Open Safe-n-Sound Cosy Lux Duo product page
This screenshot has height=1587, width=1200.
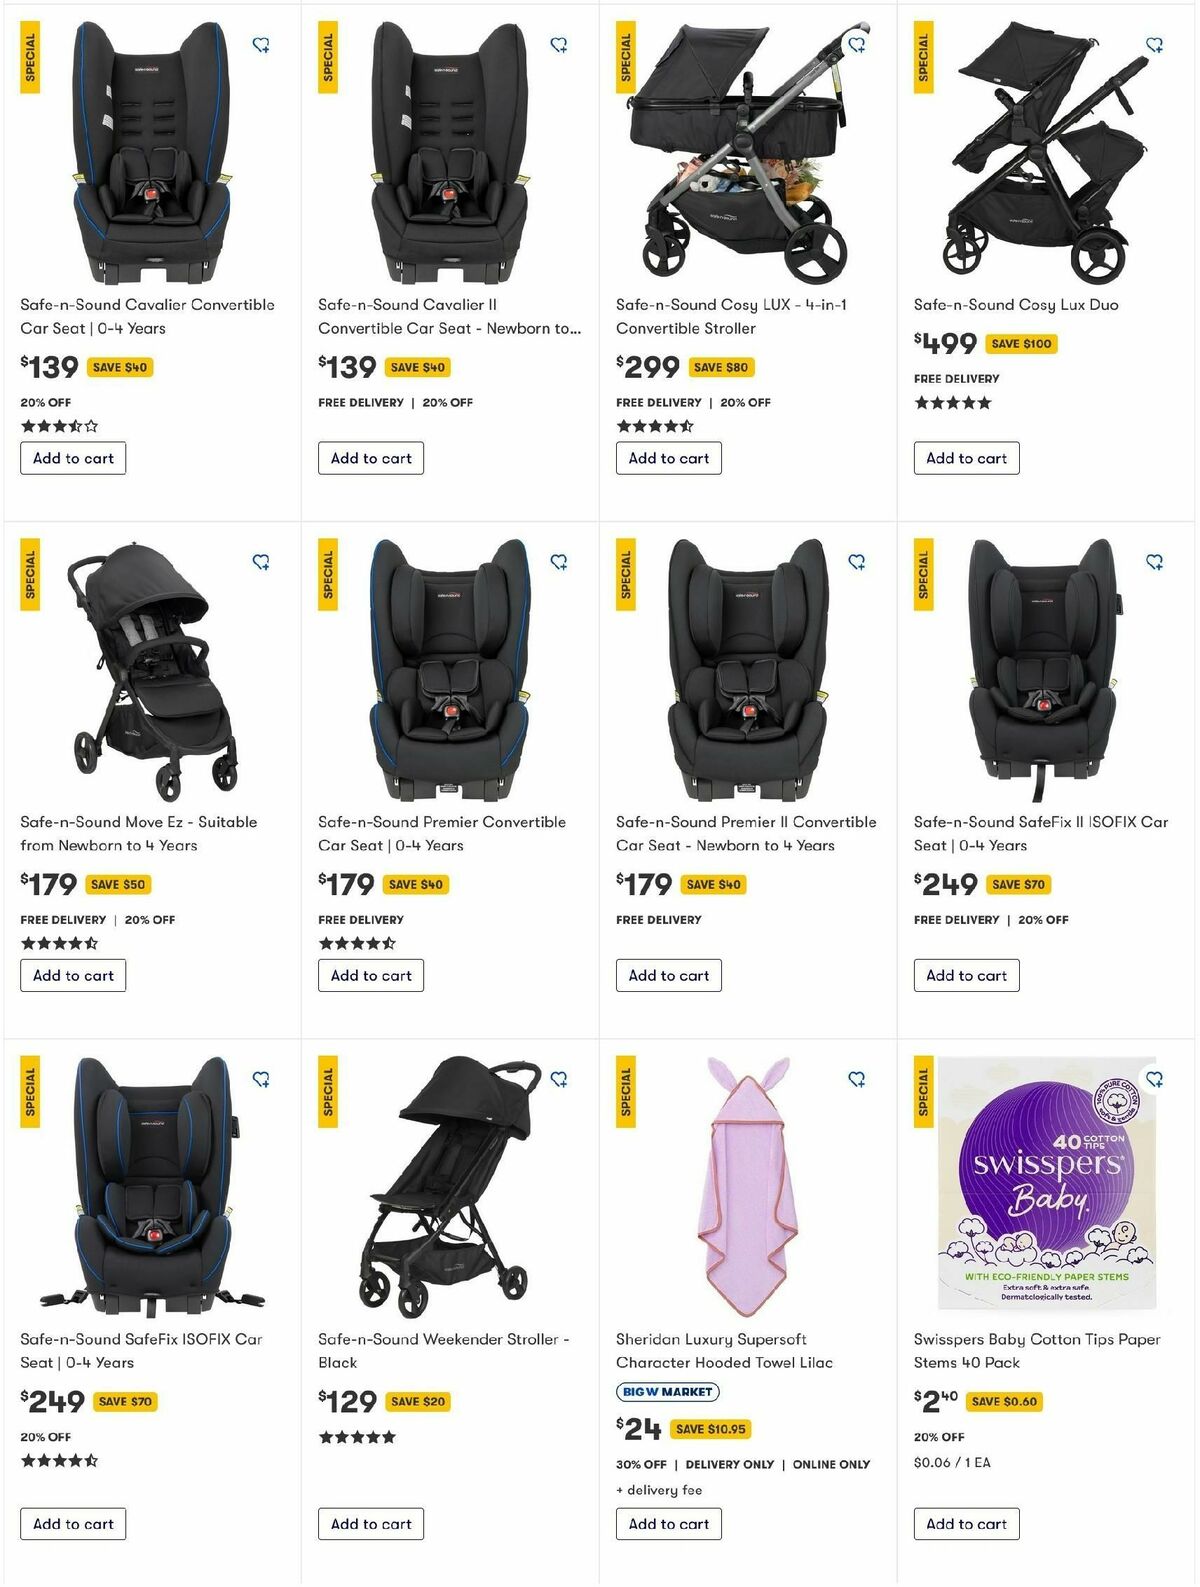click(x=1016, y=305)
